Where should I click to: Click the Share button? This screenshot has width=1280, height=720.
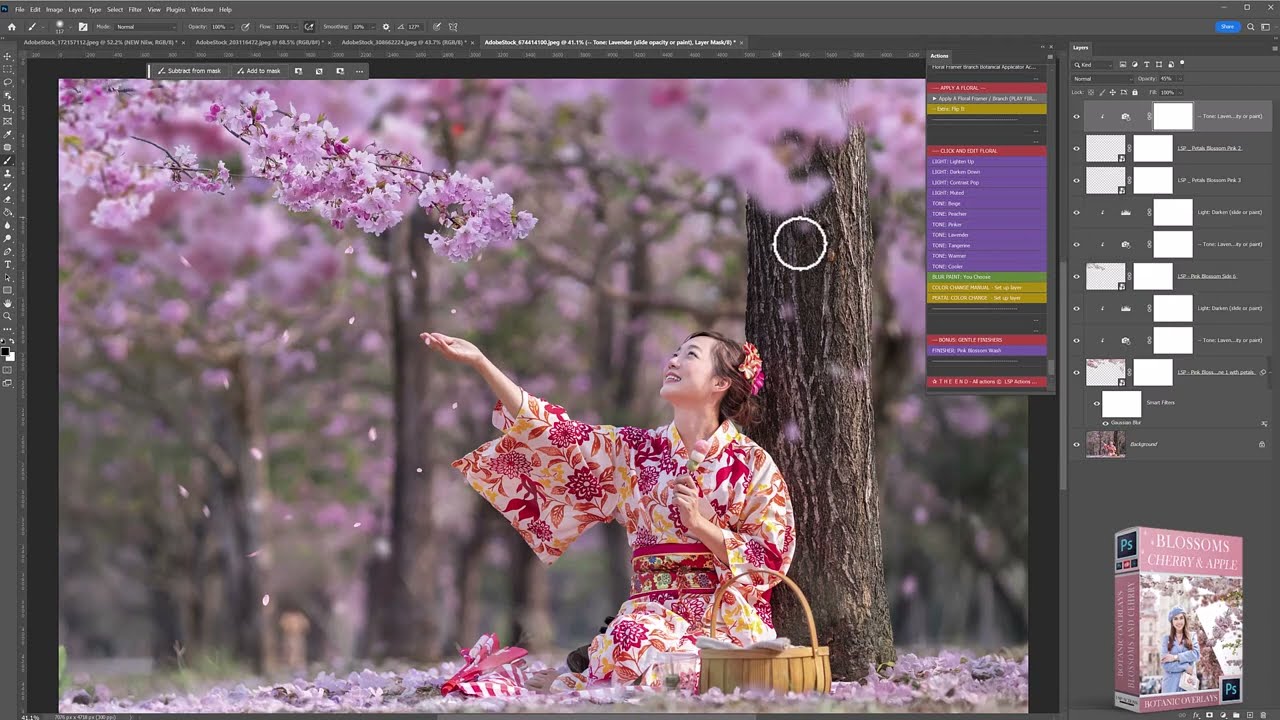tap(1227, 27)
